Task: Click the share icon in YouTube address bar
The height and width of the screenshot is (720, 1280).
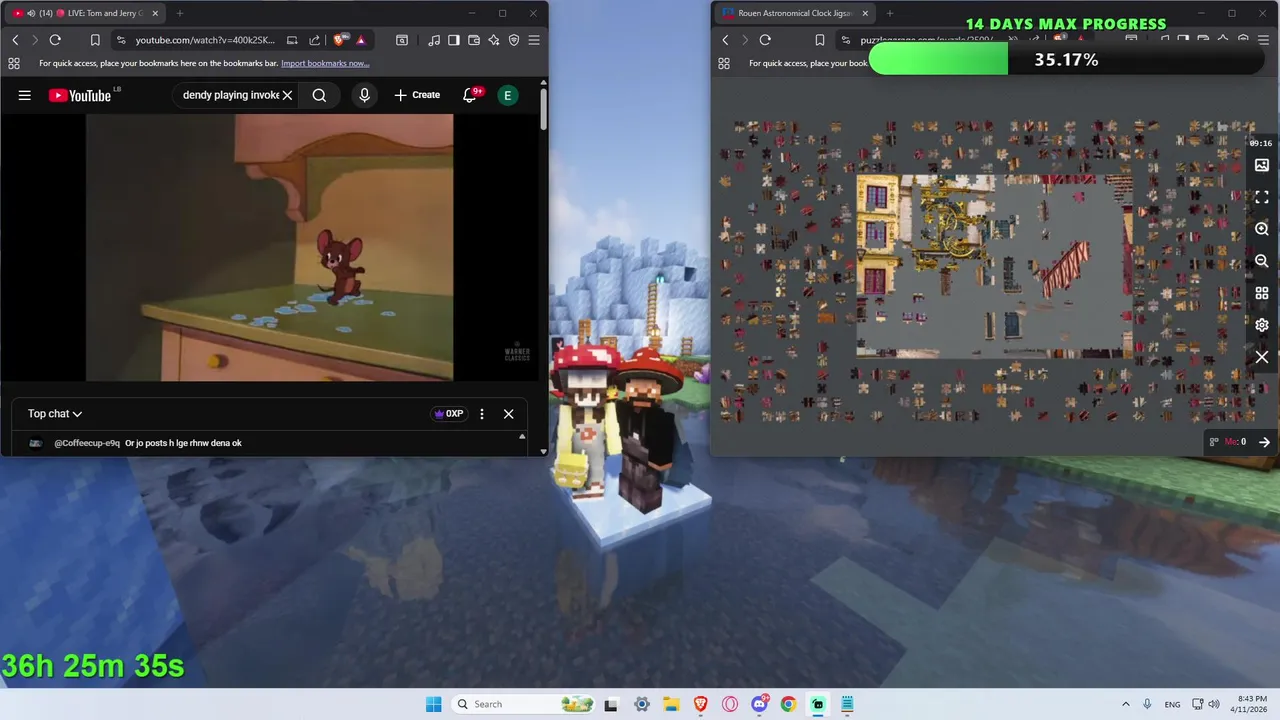Action: point(315,40)
